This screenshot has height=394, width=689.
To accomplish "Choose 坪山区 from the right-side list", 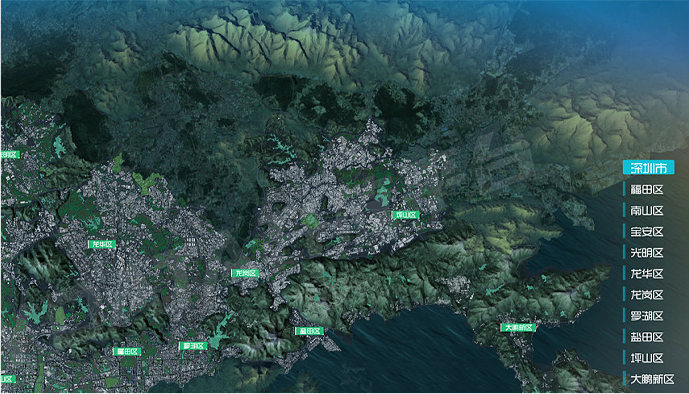I will pyautogui.click(x=646, y=358).
